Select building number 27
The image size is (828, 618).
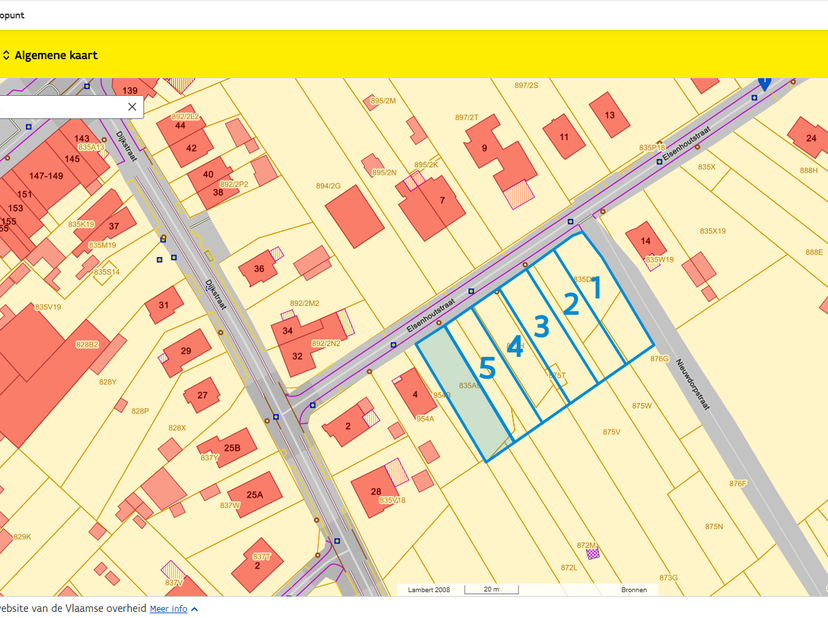click(x=203, y=395)
